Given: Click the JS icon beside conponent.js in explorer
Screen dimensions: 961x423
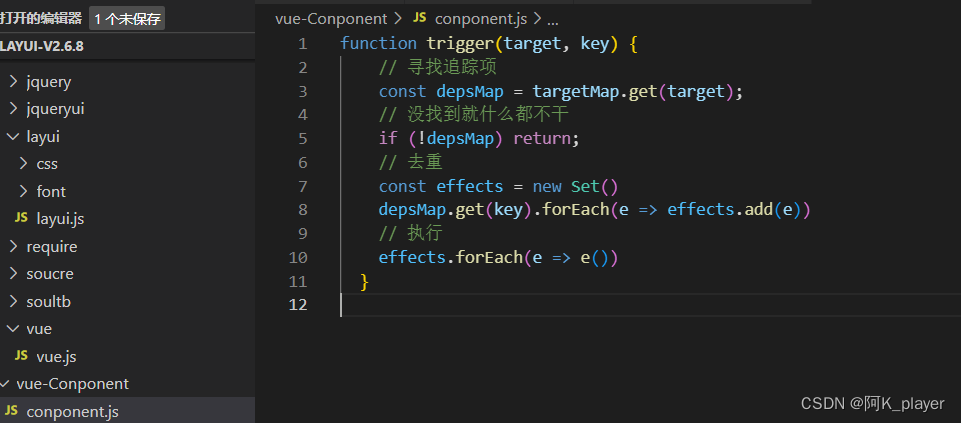Looking at the screenshot, I should pyautogui.click(x=12, y=411).
